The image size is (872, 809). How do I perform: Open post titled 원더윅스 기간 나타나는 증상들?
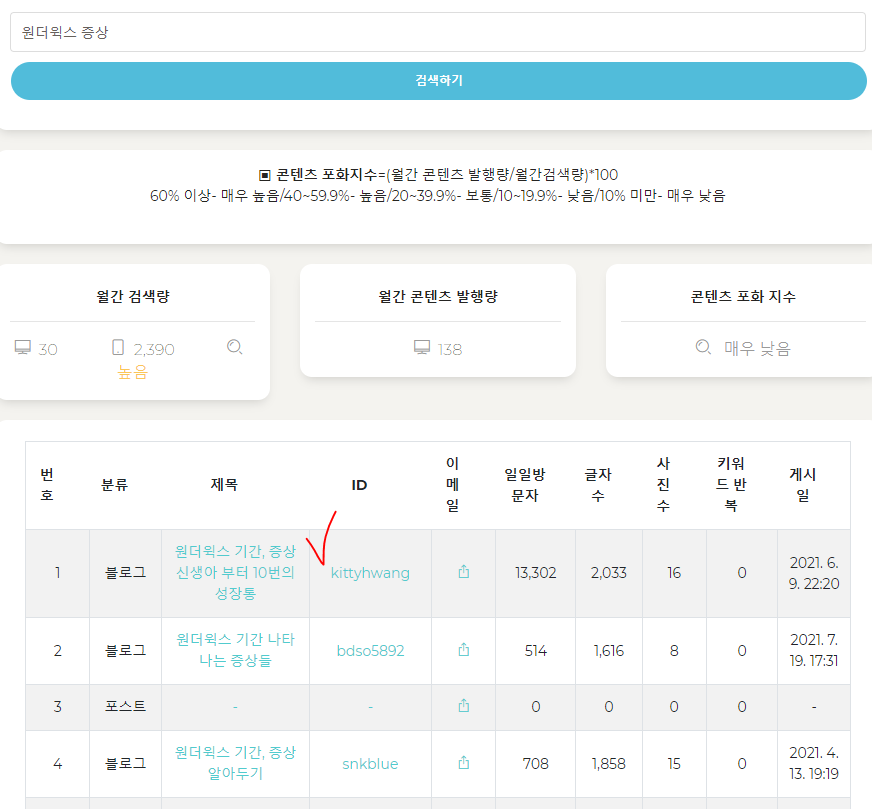(235, 650)
